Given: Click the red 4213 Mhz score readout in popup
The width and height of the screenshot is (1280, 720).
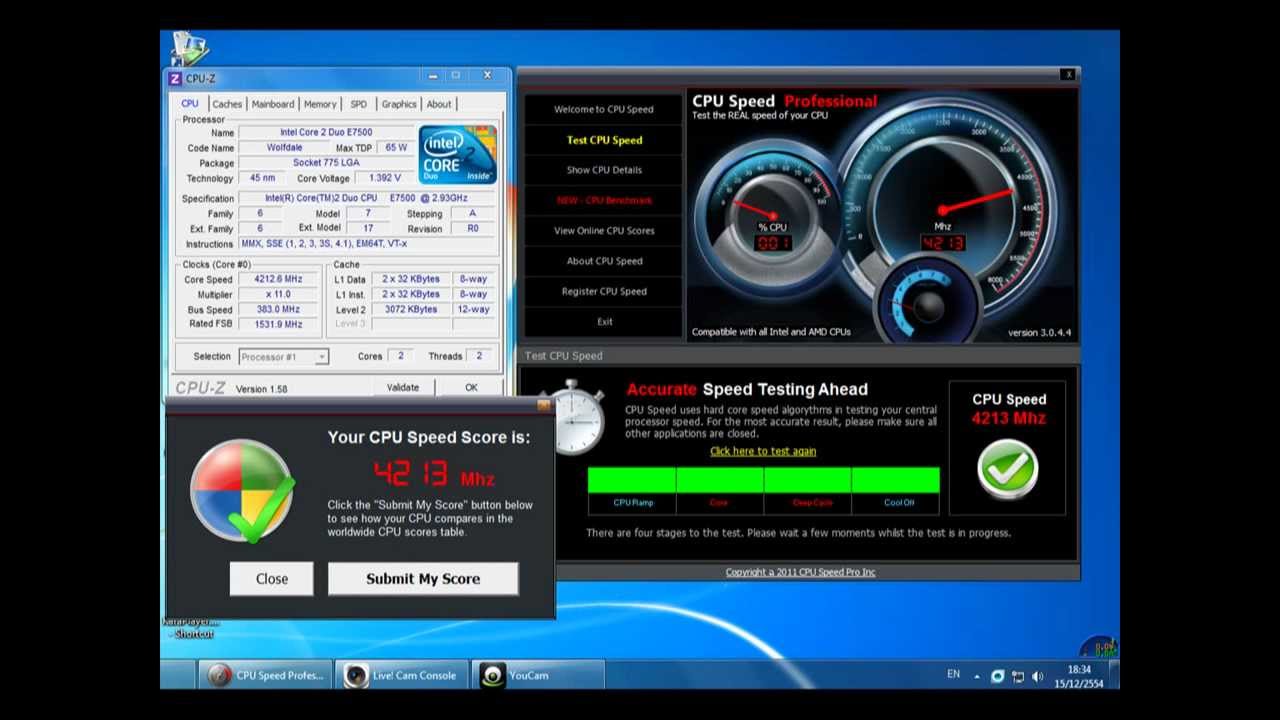Looking at the screenshot, I should 433,473.
